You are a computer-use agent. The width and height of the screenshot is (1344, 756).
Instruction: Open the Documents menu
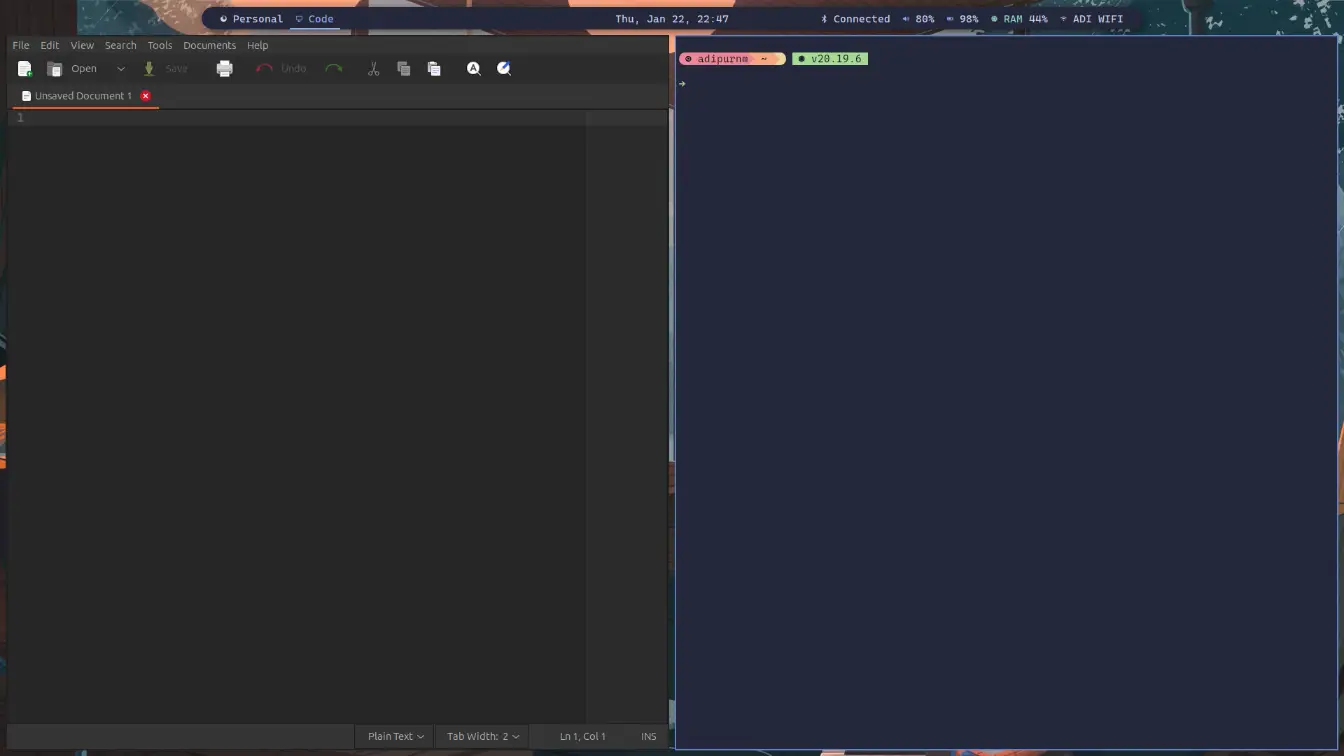click(x=209, y=45)
